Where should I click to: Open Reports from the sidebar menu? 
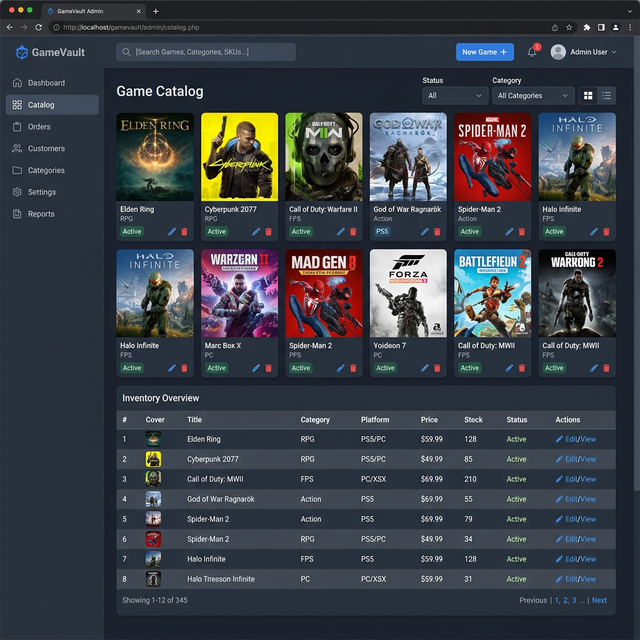point(41,214)
